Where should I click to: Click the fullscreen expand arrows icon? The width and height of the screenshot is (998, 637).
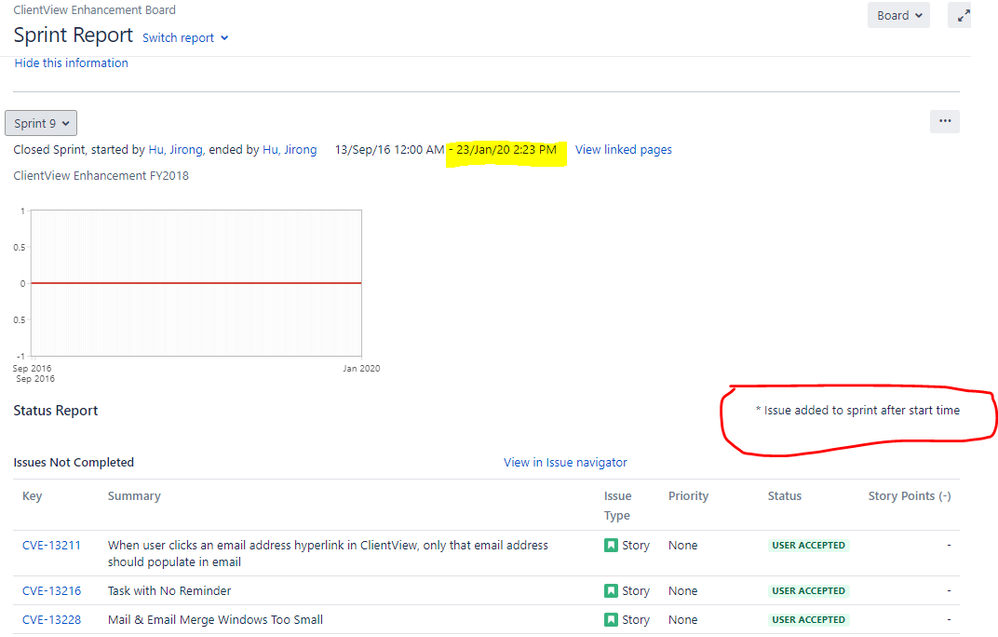pyautogui.click(x=963, y=15)
